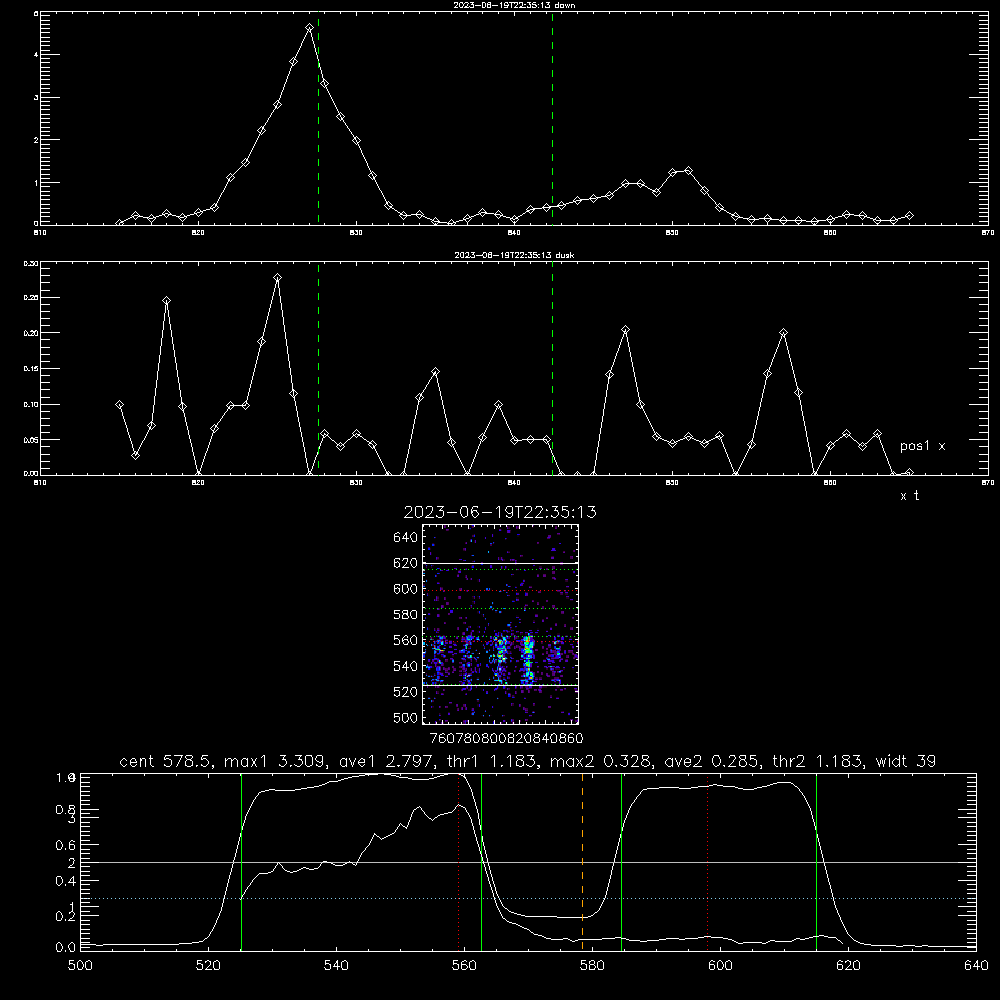1000x1000 pixels.
Task: Click the green vertical line at 525 in the bottom plot
Action: click(241, 861)
